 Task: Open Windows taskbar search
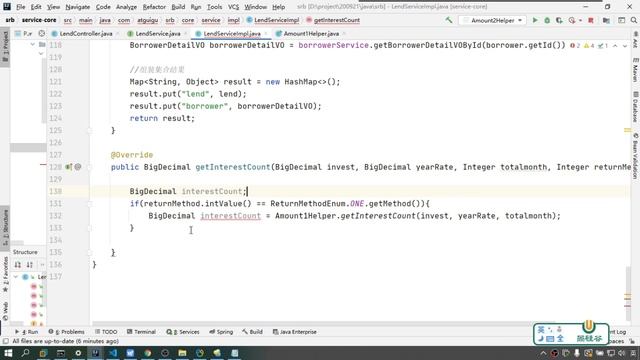25,353
